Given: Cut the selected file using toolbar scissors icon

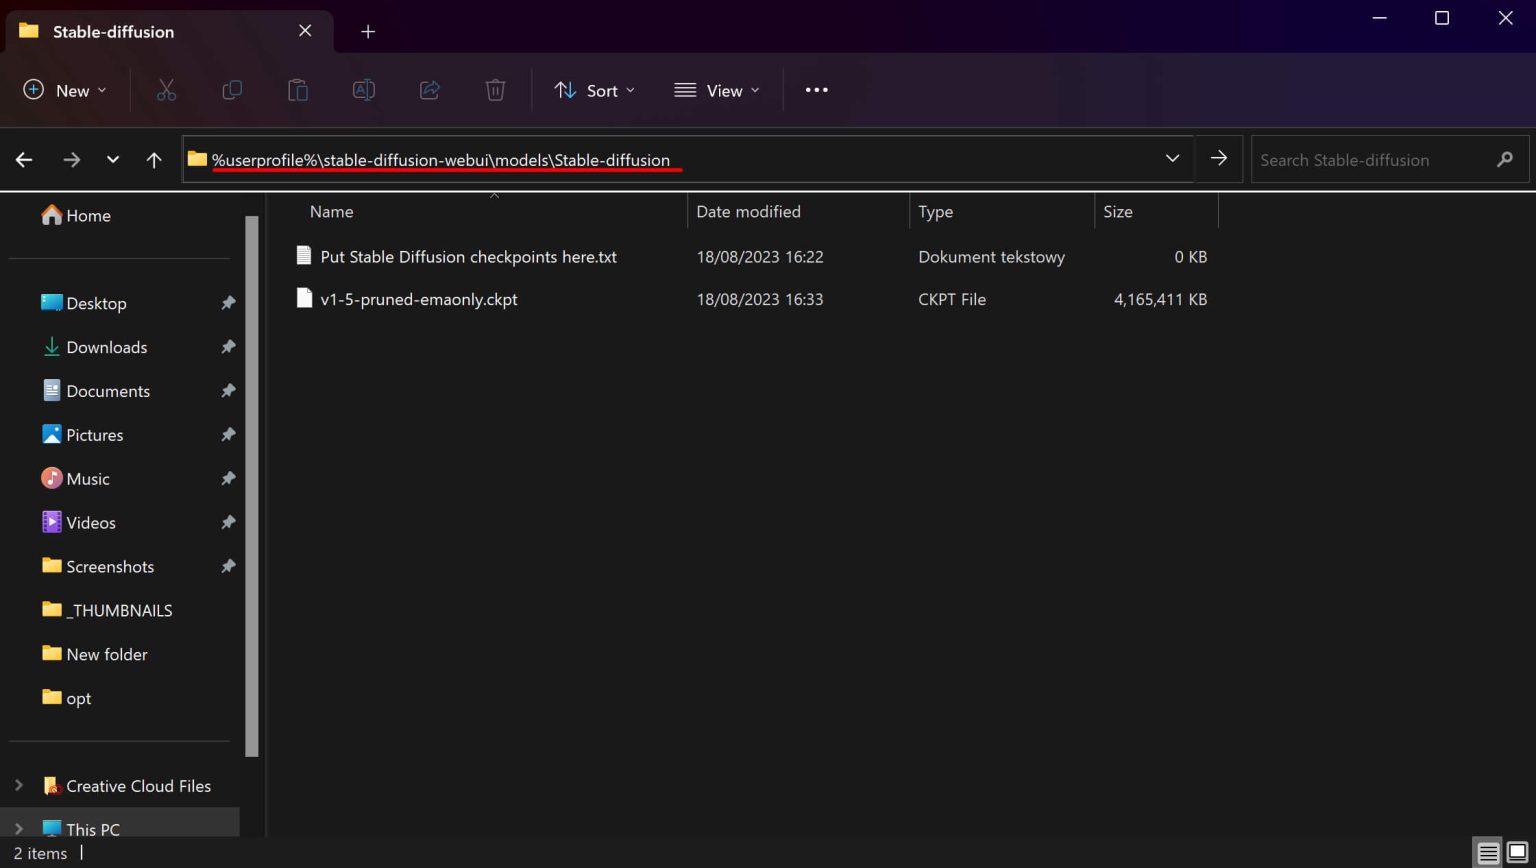Looking at the screenshot, I should click(x=166, y=90).
